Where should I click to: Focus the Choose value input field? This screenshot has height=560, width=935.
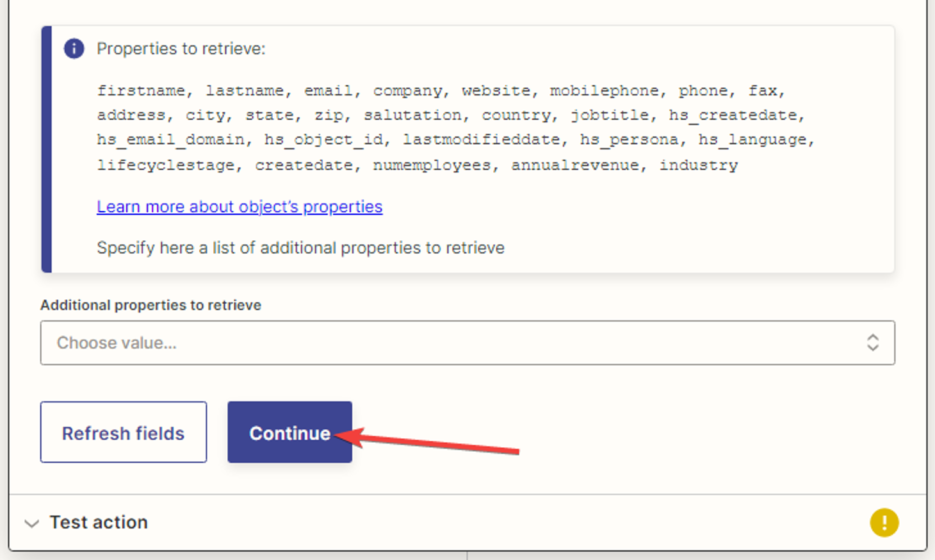coord(450,343)
